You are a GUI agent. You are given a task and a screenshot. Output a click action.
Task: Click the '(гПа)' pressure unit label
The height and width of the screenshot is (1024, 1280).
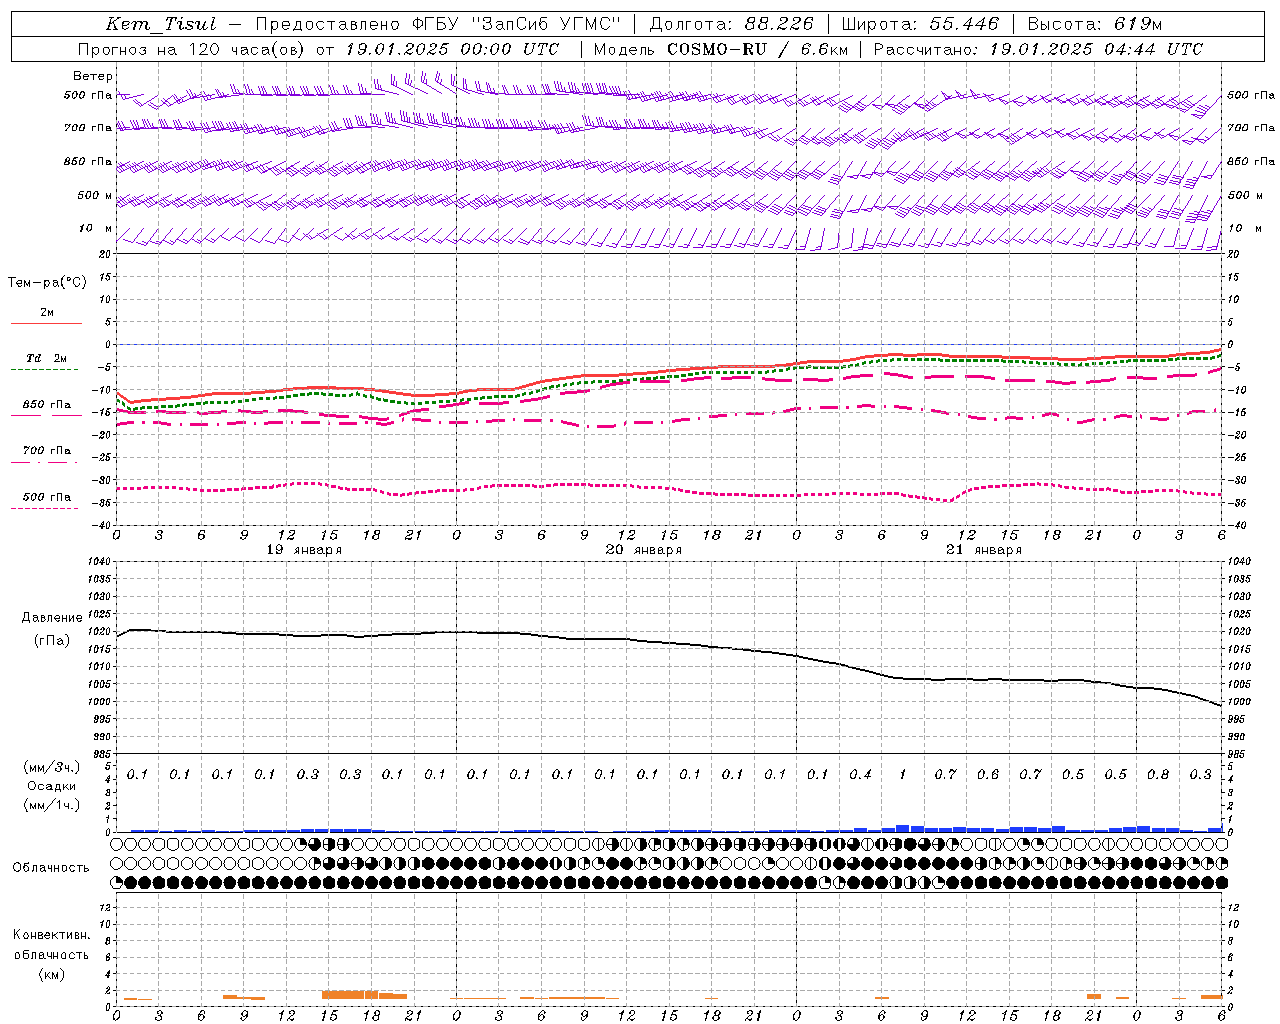(x=52, y=641)
